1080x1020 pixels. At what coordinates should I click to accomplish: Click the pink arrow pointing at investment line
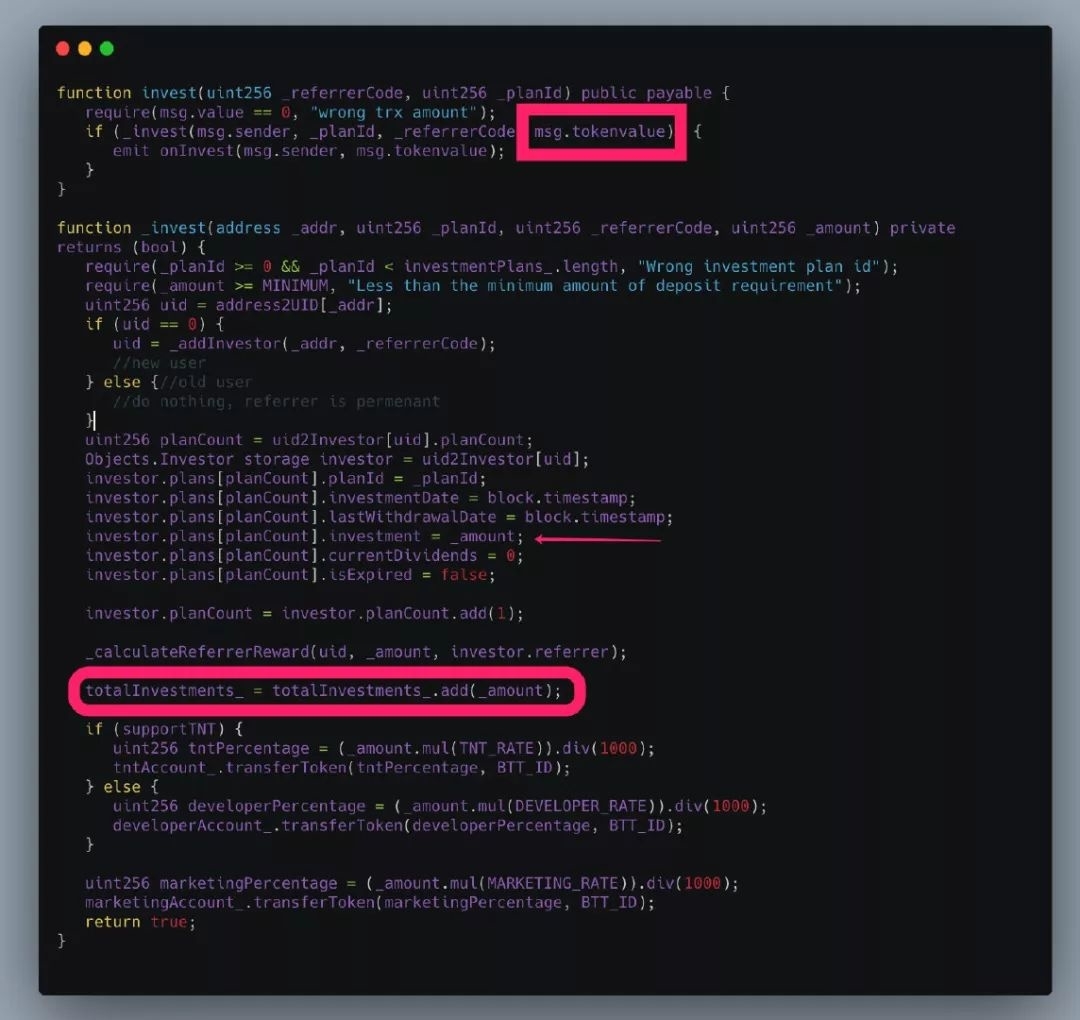(598, 540)
